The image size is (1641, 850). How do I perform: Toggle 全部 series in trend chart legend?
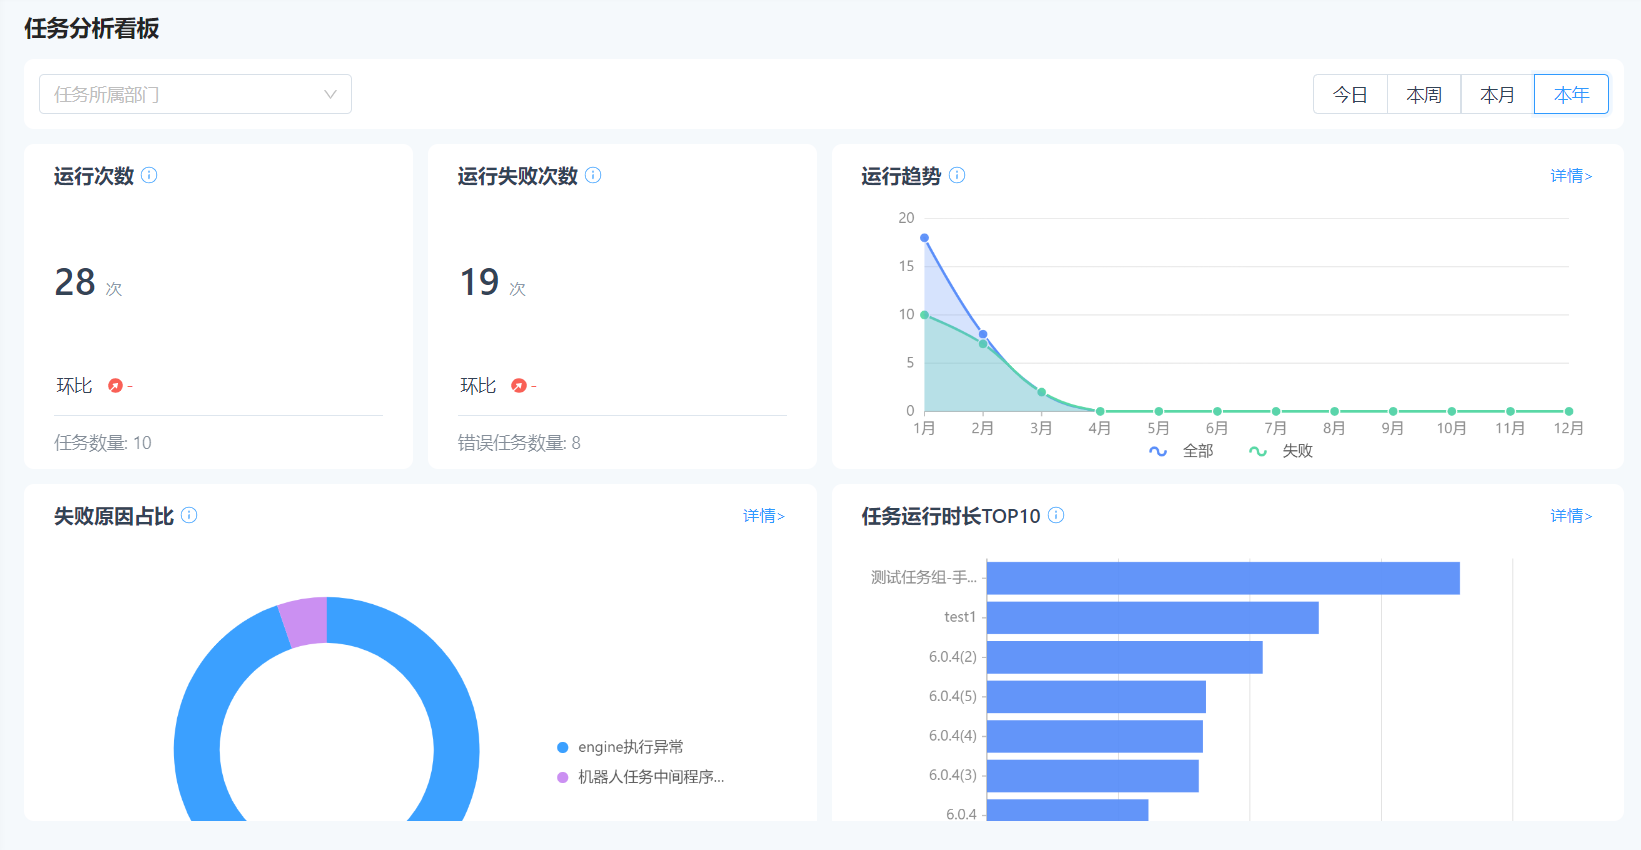(x=1182, y=451)
